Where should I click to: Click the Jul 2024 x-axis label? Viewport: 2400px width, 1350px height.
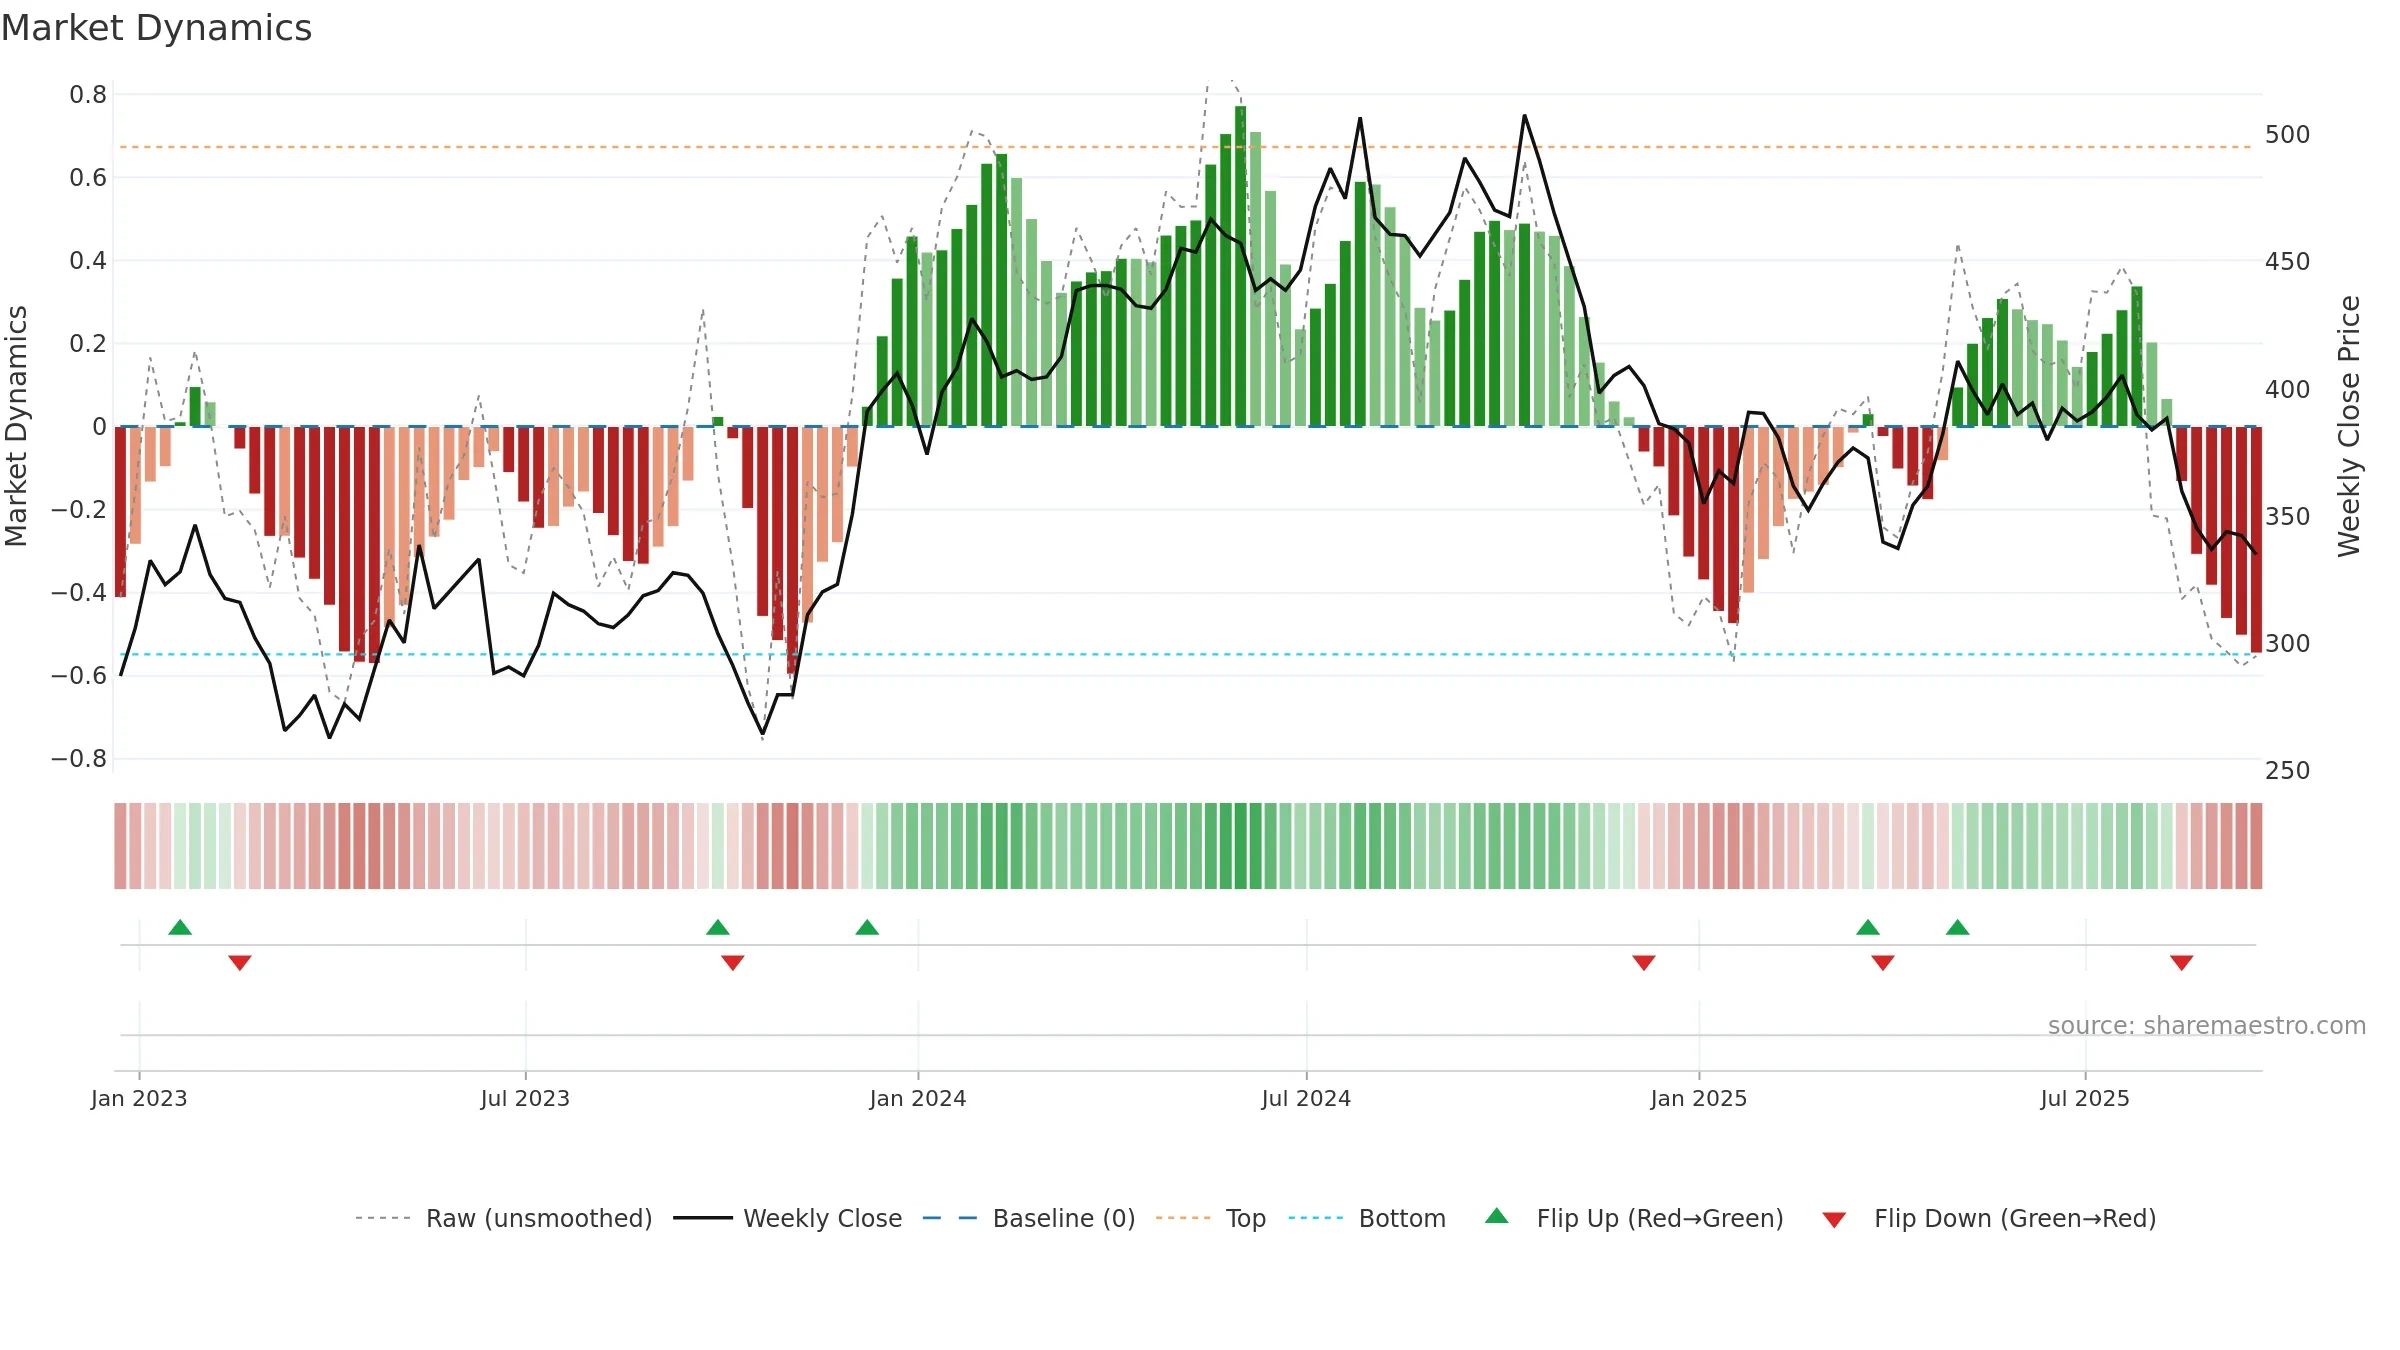1306,1099
